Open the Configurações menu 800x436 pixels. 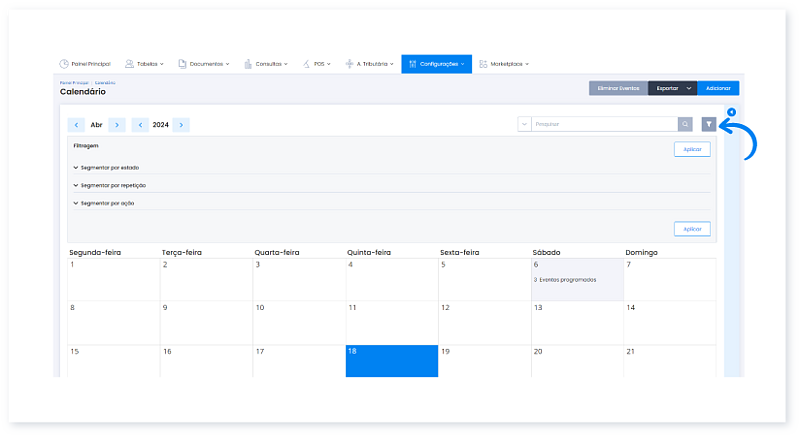436,64
